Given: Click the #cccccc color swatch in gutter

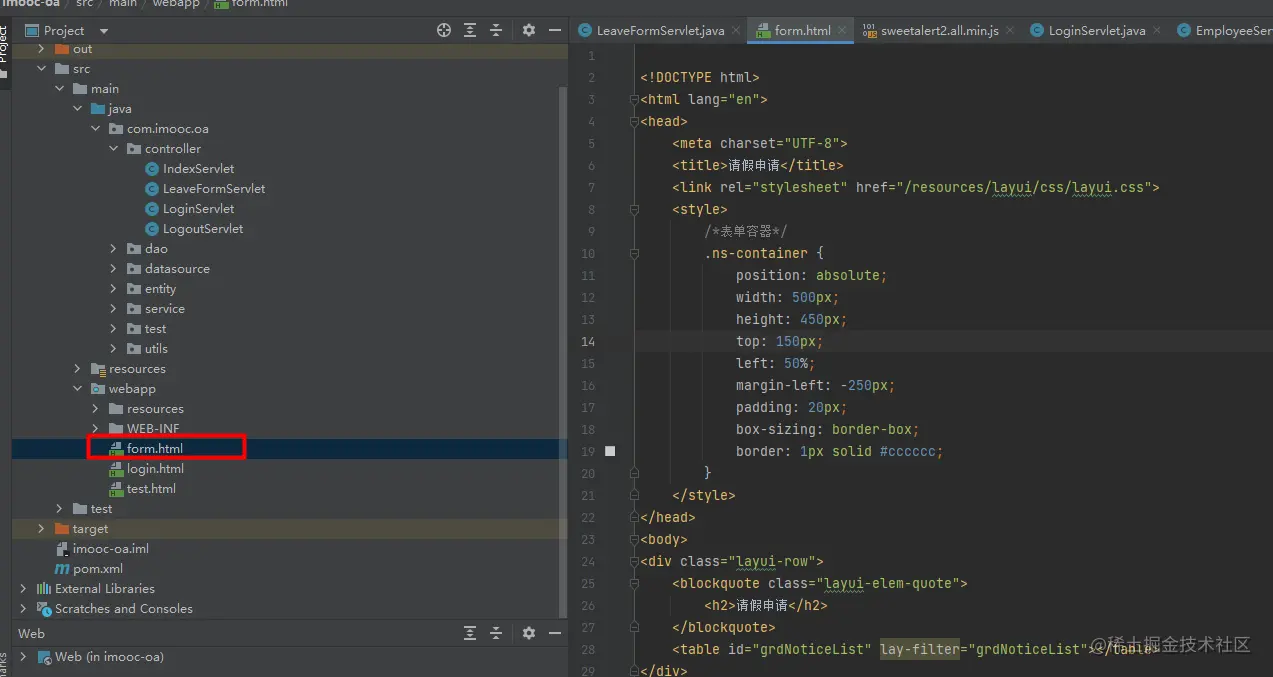Looking at the screenshot, I should (x=610, y=451).
